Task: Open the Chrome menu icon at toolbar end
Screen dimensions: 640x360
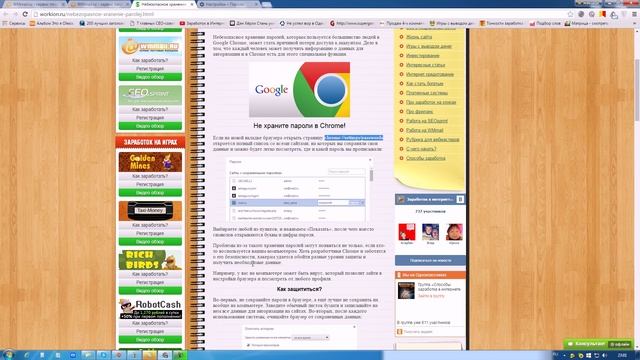Action: (634, 14)
